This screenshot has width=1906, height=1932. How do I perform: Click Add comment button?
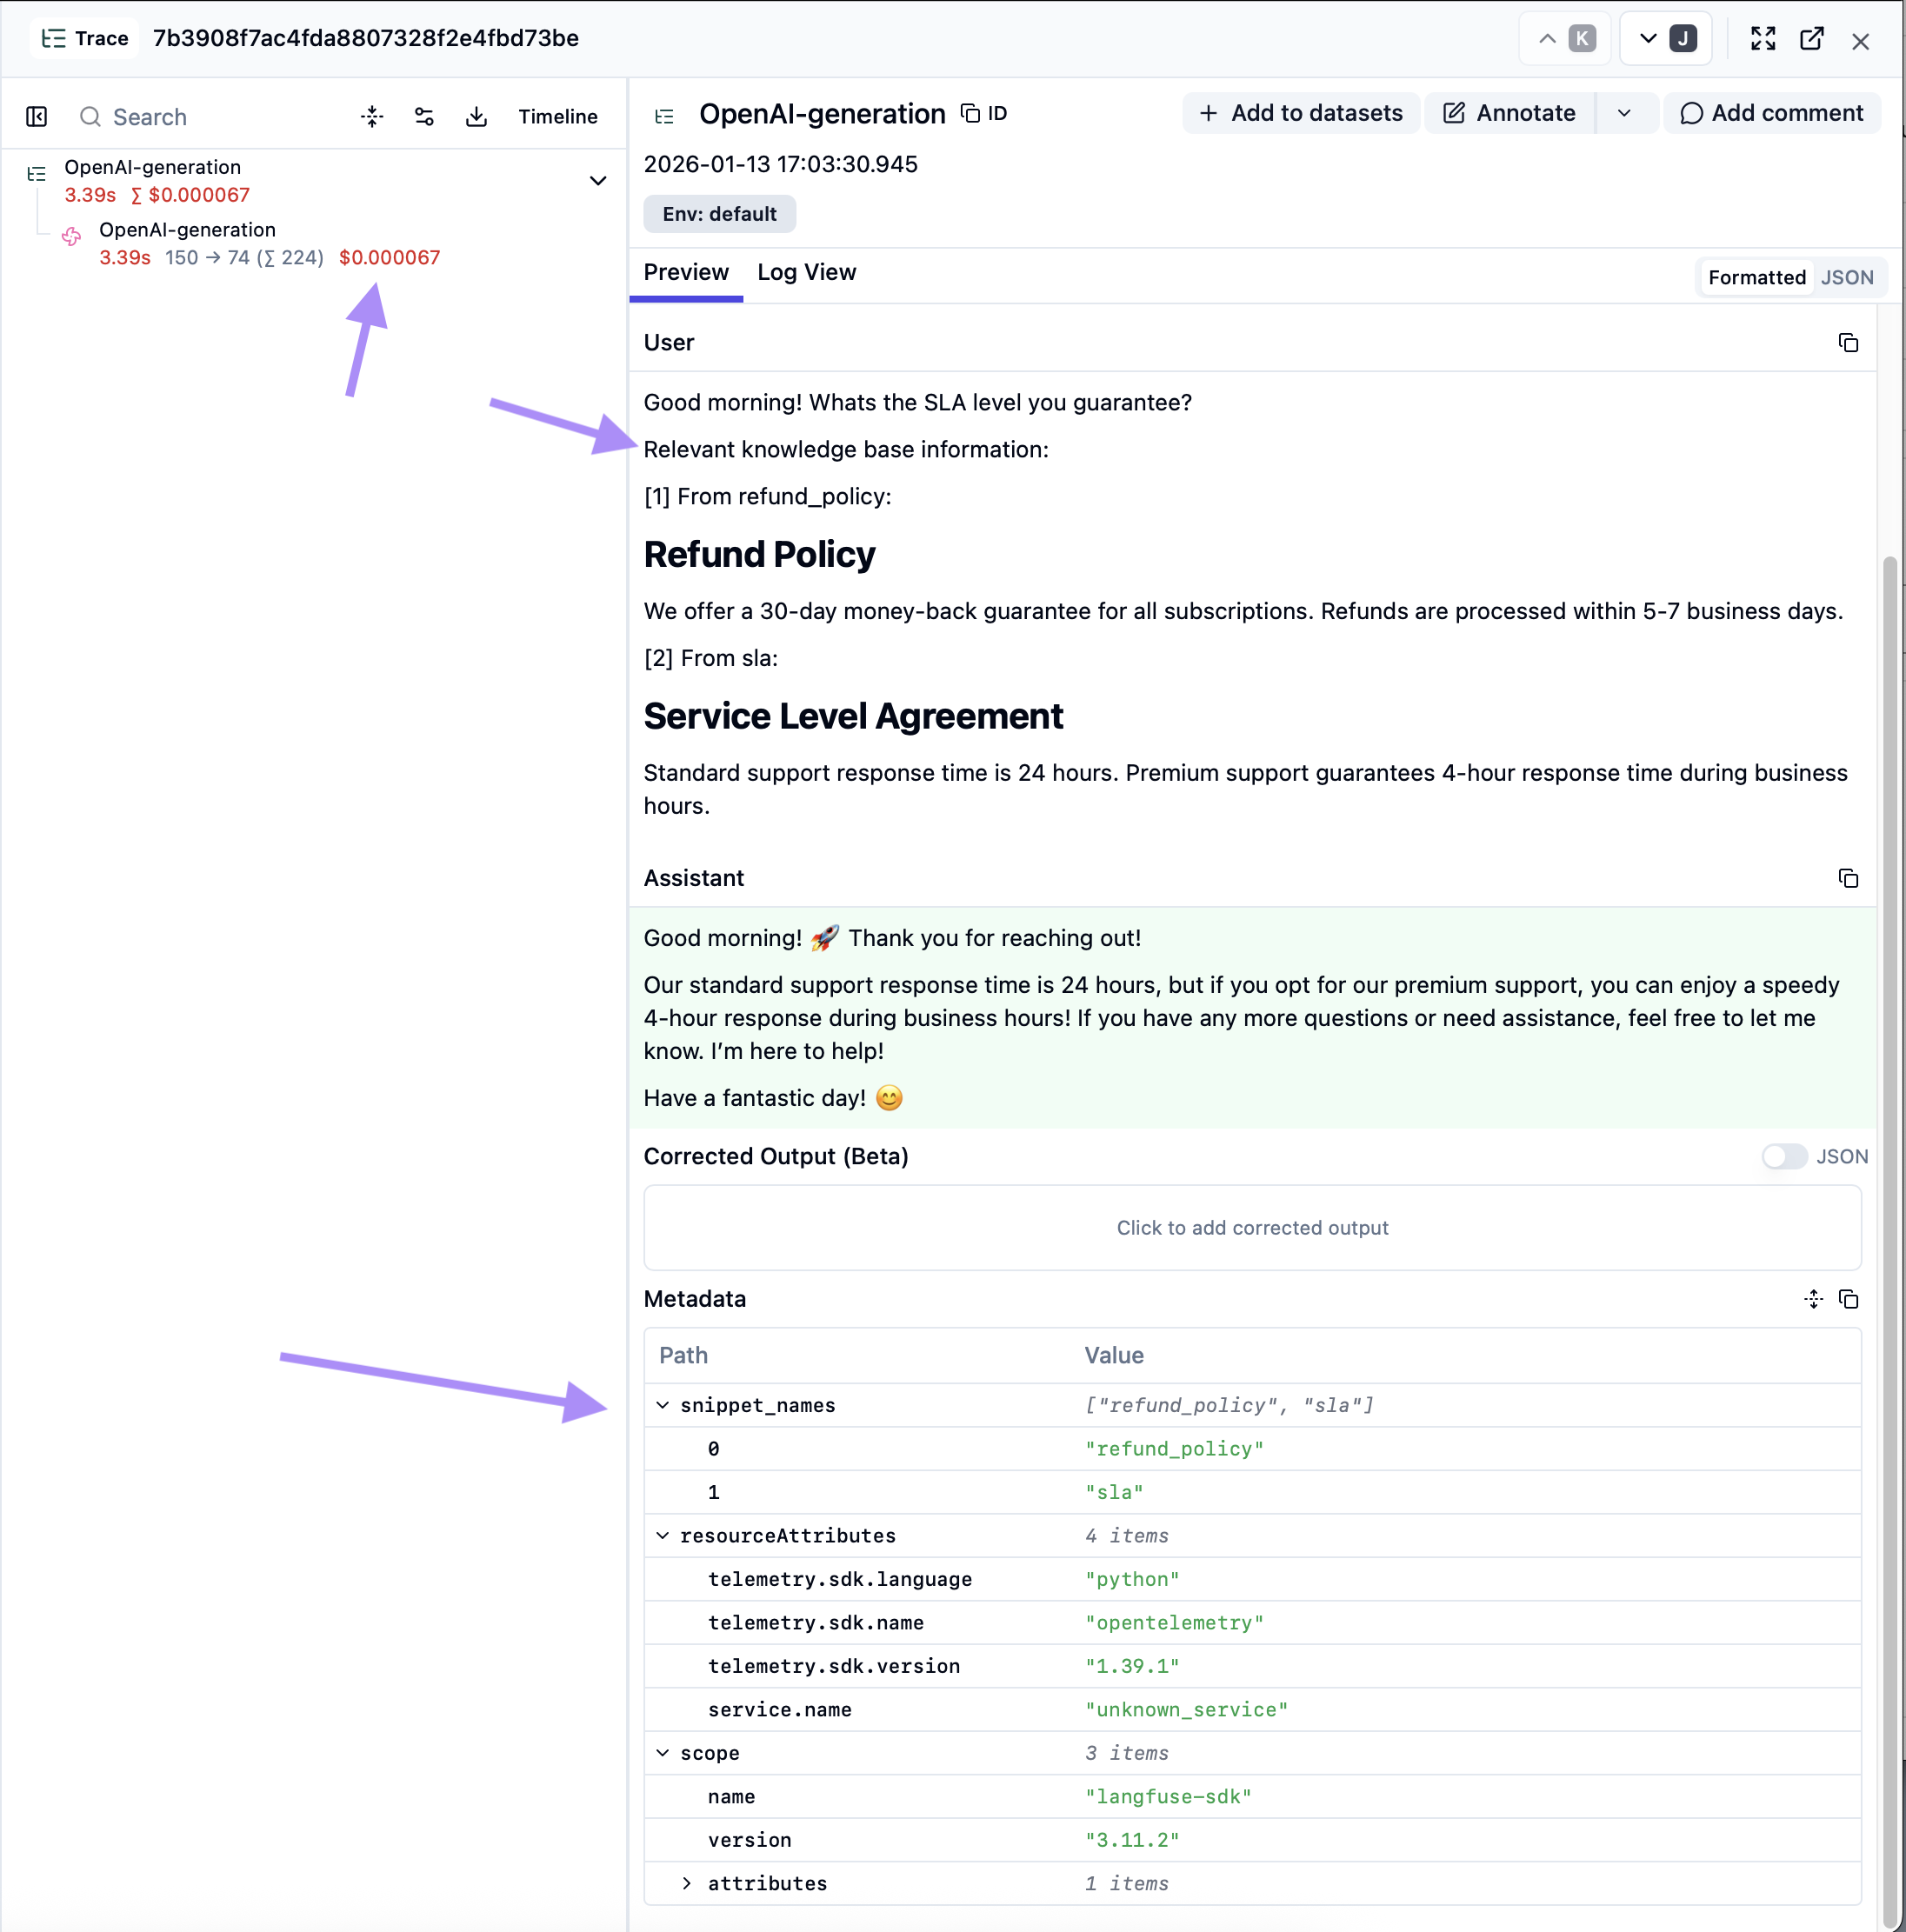(1771, 113)
